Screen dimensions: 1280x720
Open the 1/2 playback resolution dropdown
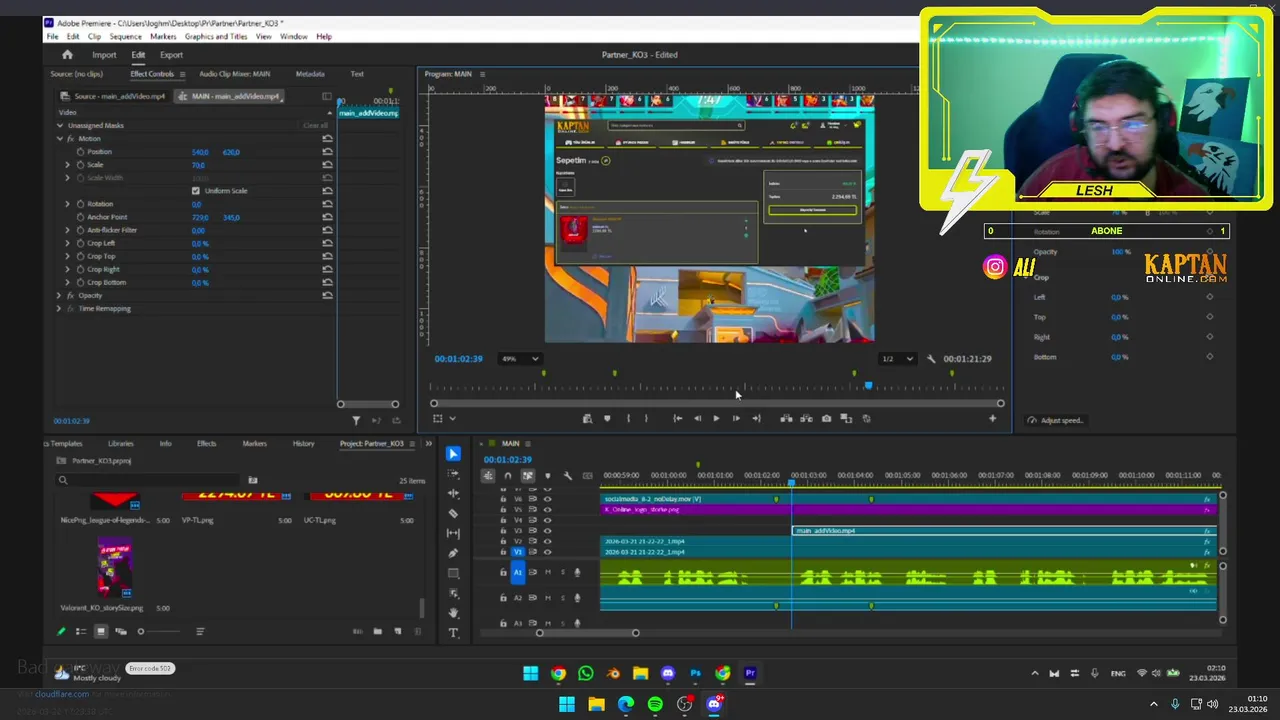tap(898, 359)
